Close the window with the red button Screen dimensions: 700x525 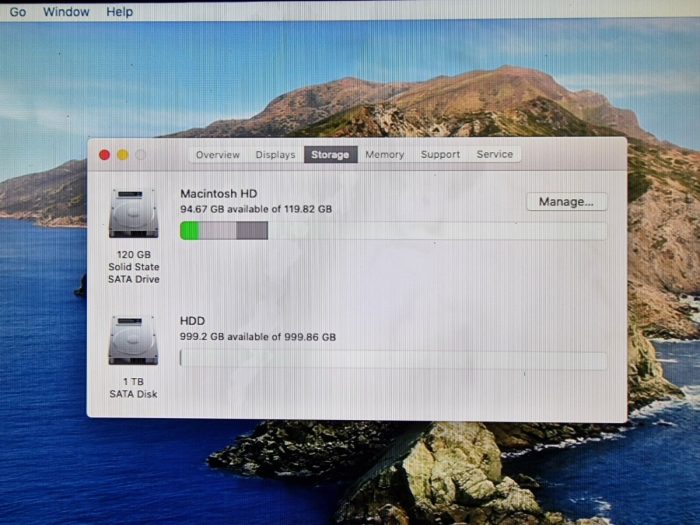coord(104,155)
